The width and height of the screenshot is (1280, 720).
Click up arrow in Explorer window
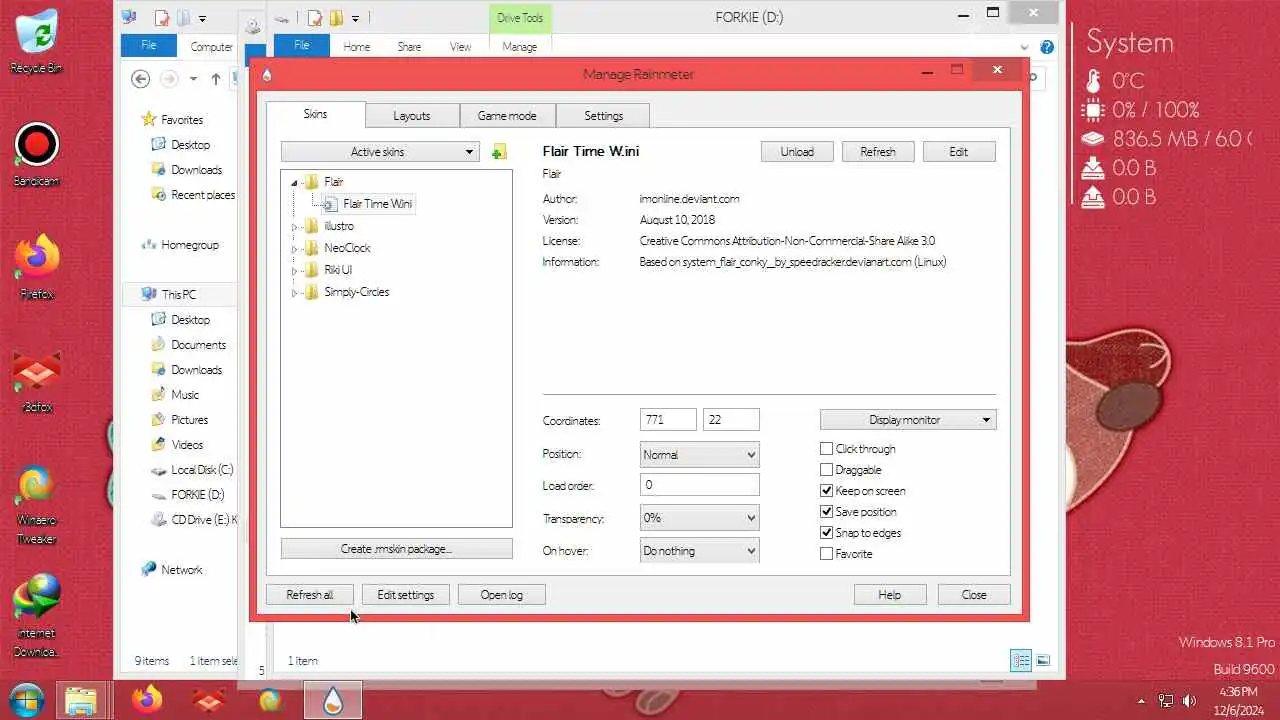point(216,79)
